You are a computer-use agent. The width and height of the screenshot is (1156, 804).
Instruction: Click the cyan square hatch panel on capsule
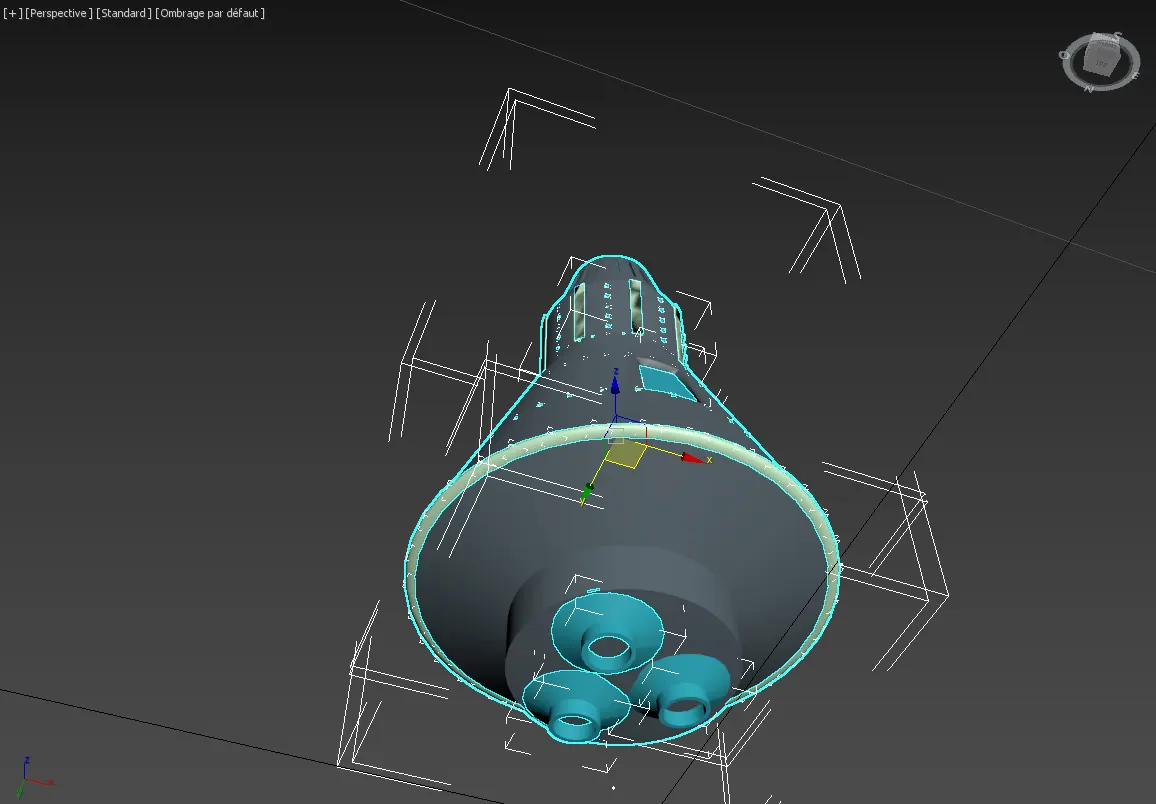coord(661,378)
